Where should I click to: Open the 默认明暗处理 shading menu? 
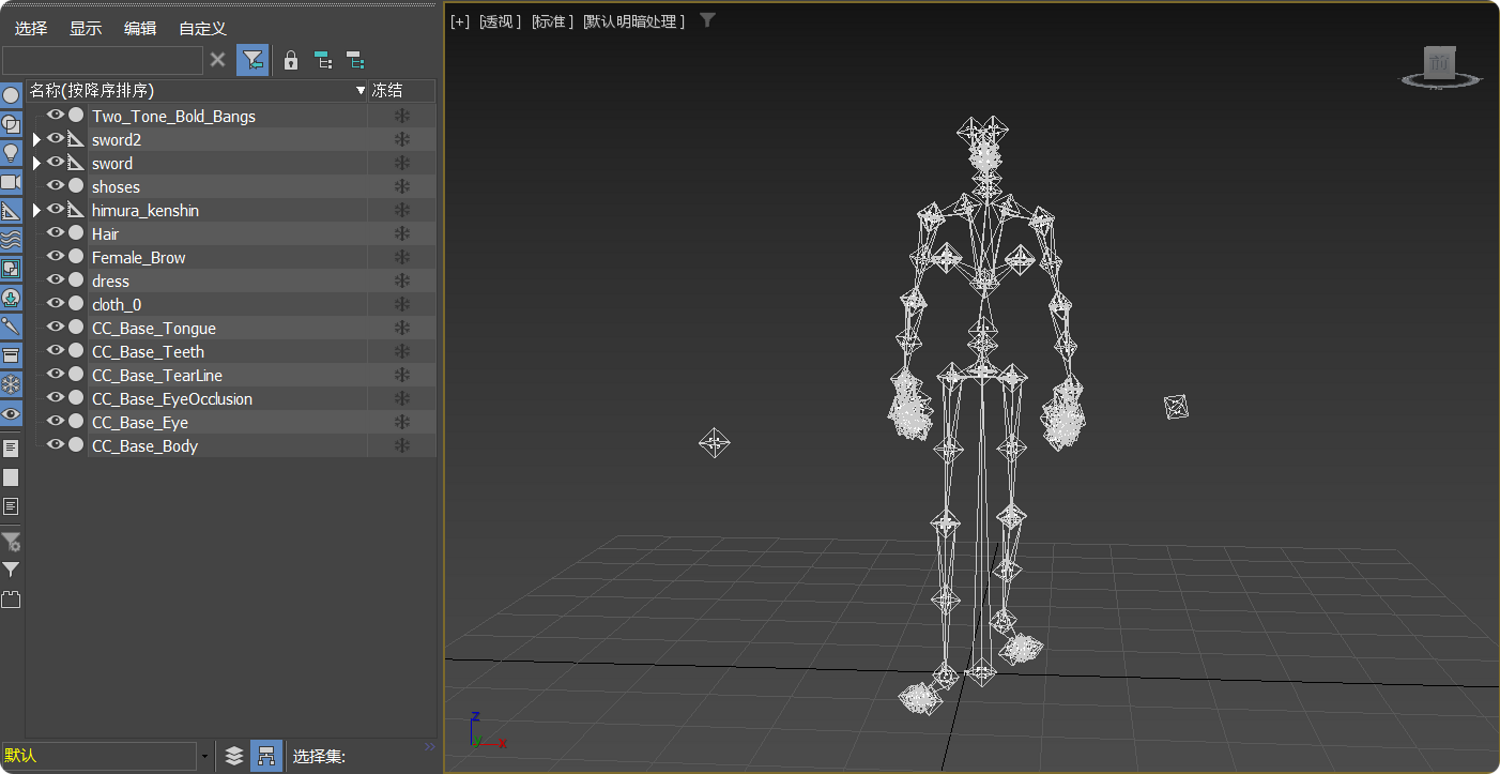(634, 21)
